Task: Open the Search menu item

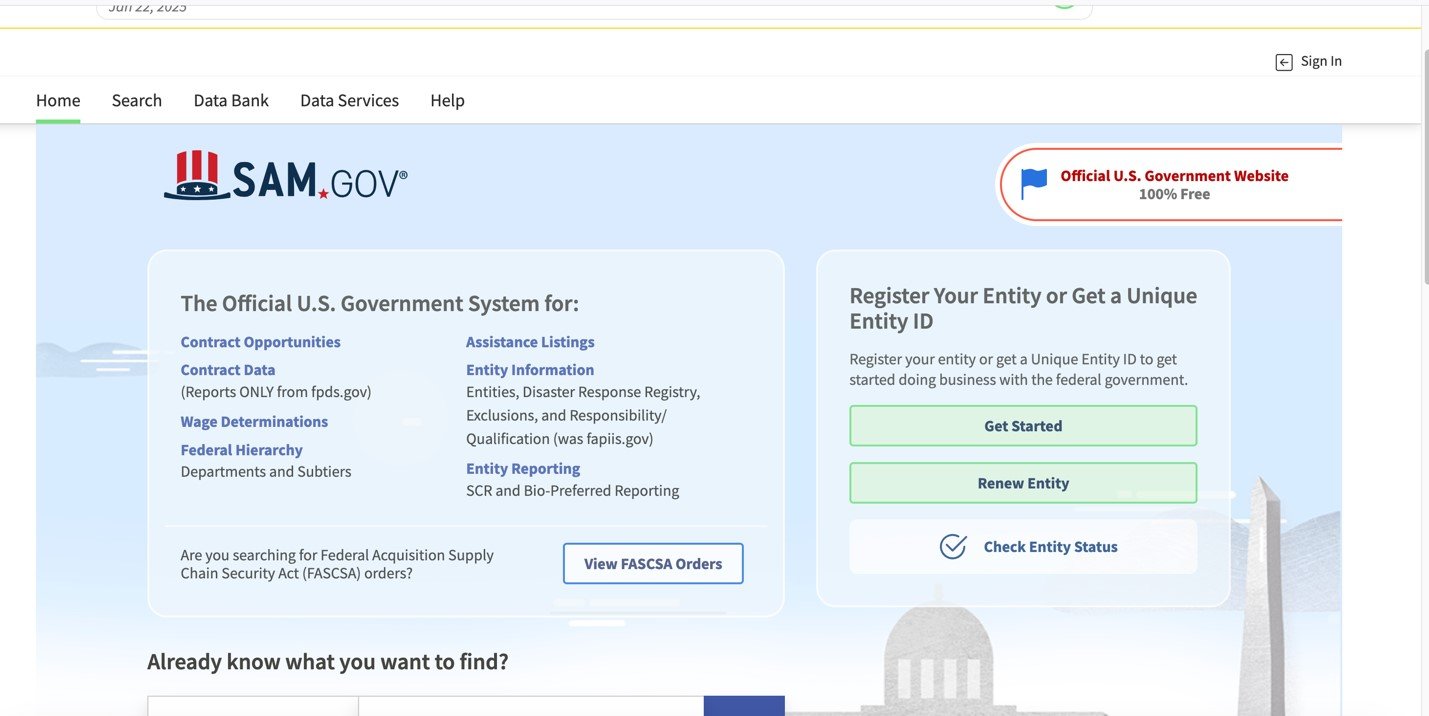Action: point(137,100)
